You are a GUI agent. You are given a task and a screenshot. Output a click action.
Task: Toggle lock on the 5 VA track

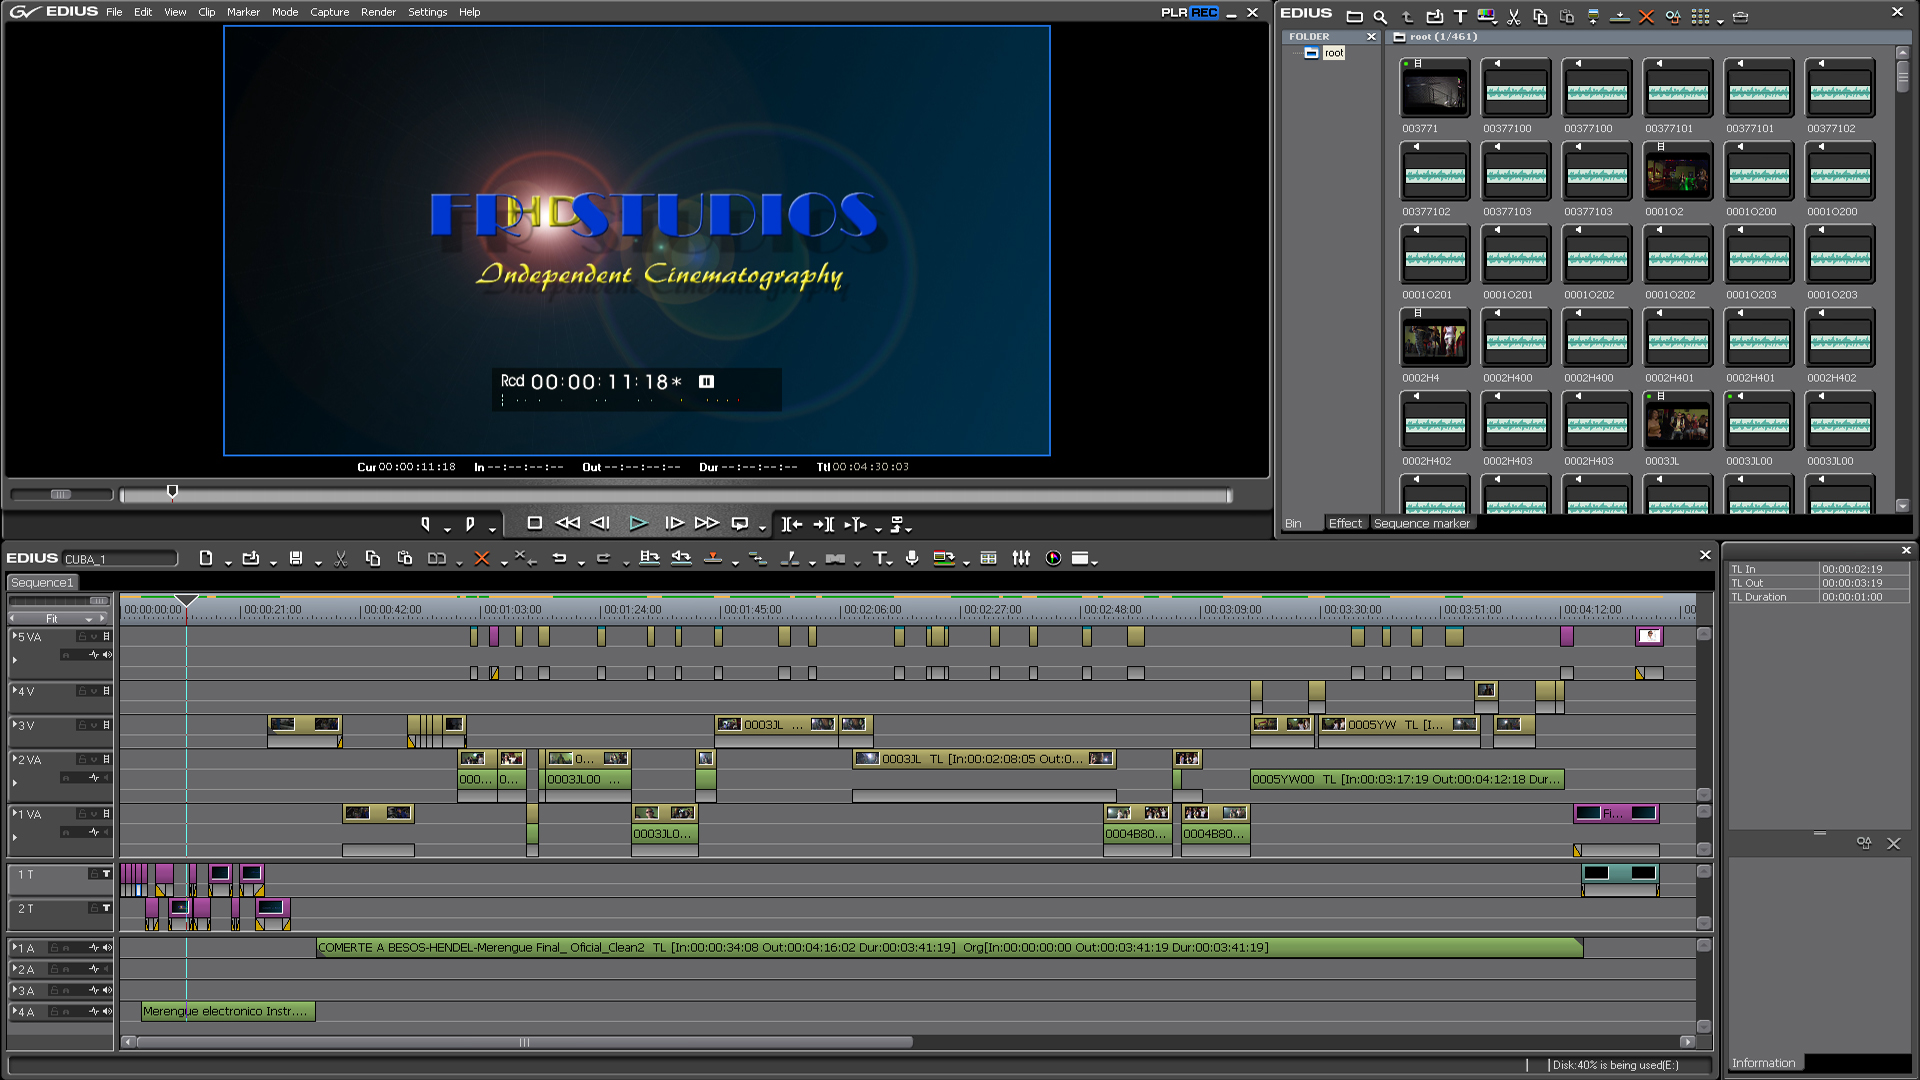(82, 636)
